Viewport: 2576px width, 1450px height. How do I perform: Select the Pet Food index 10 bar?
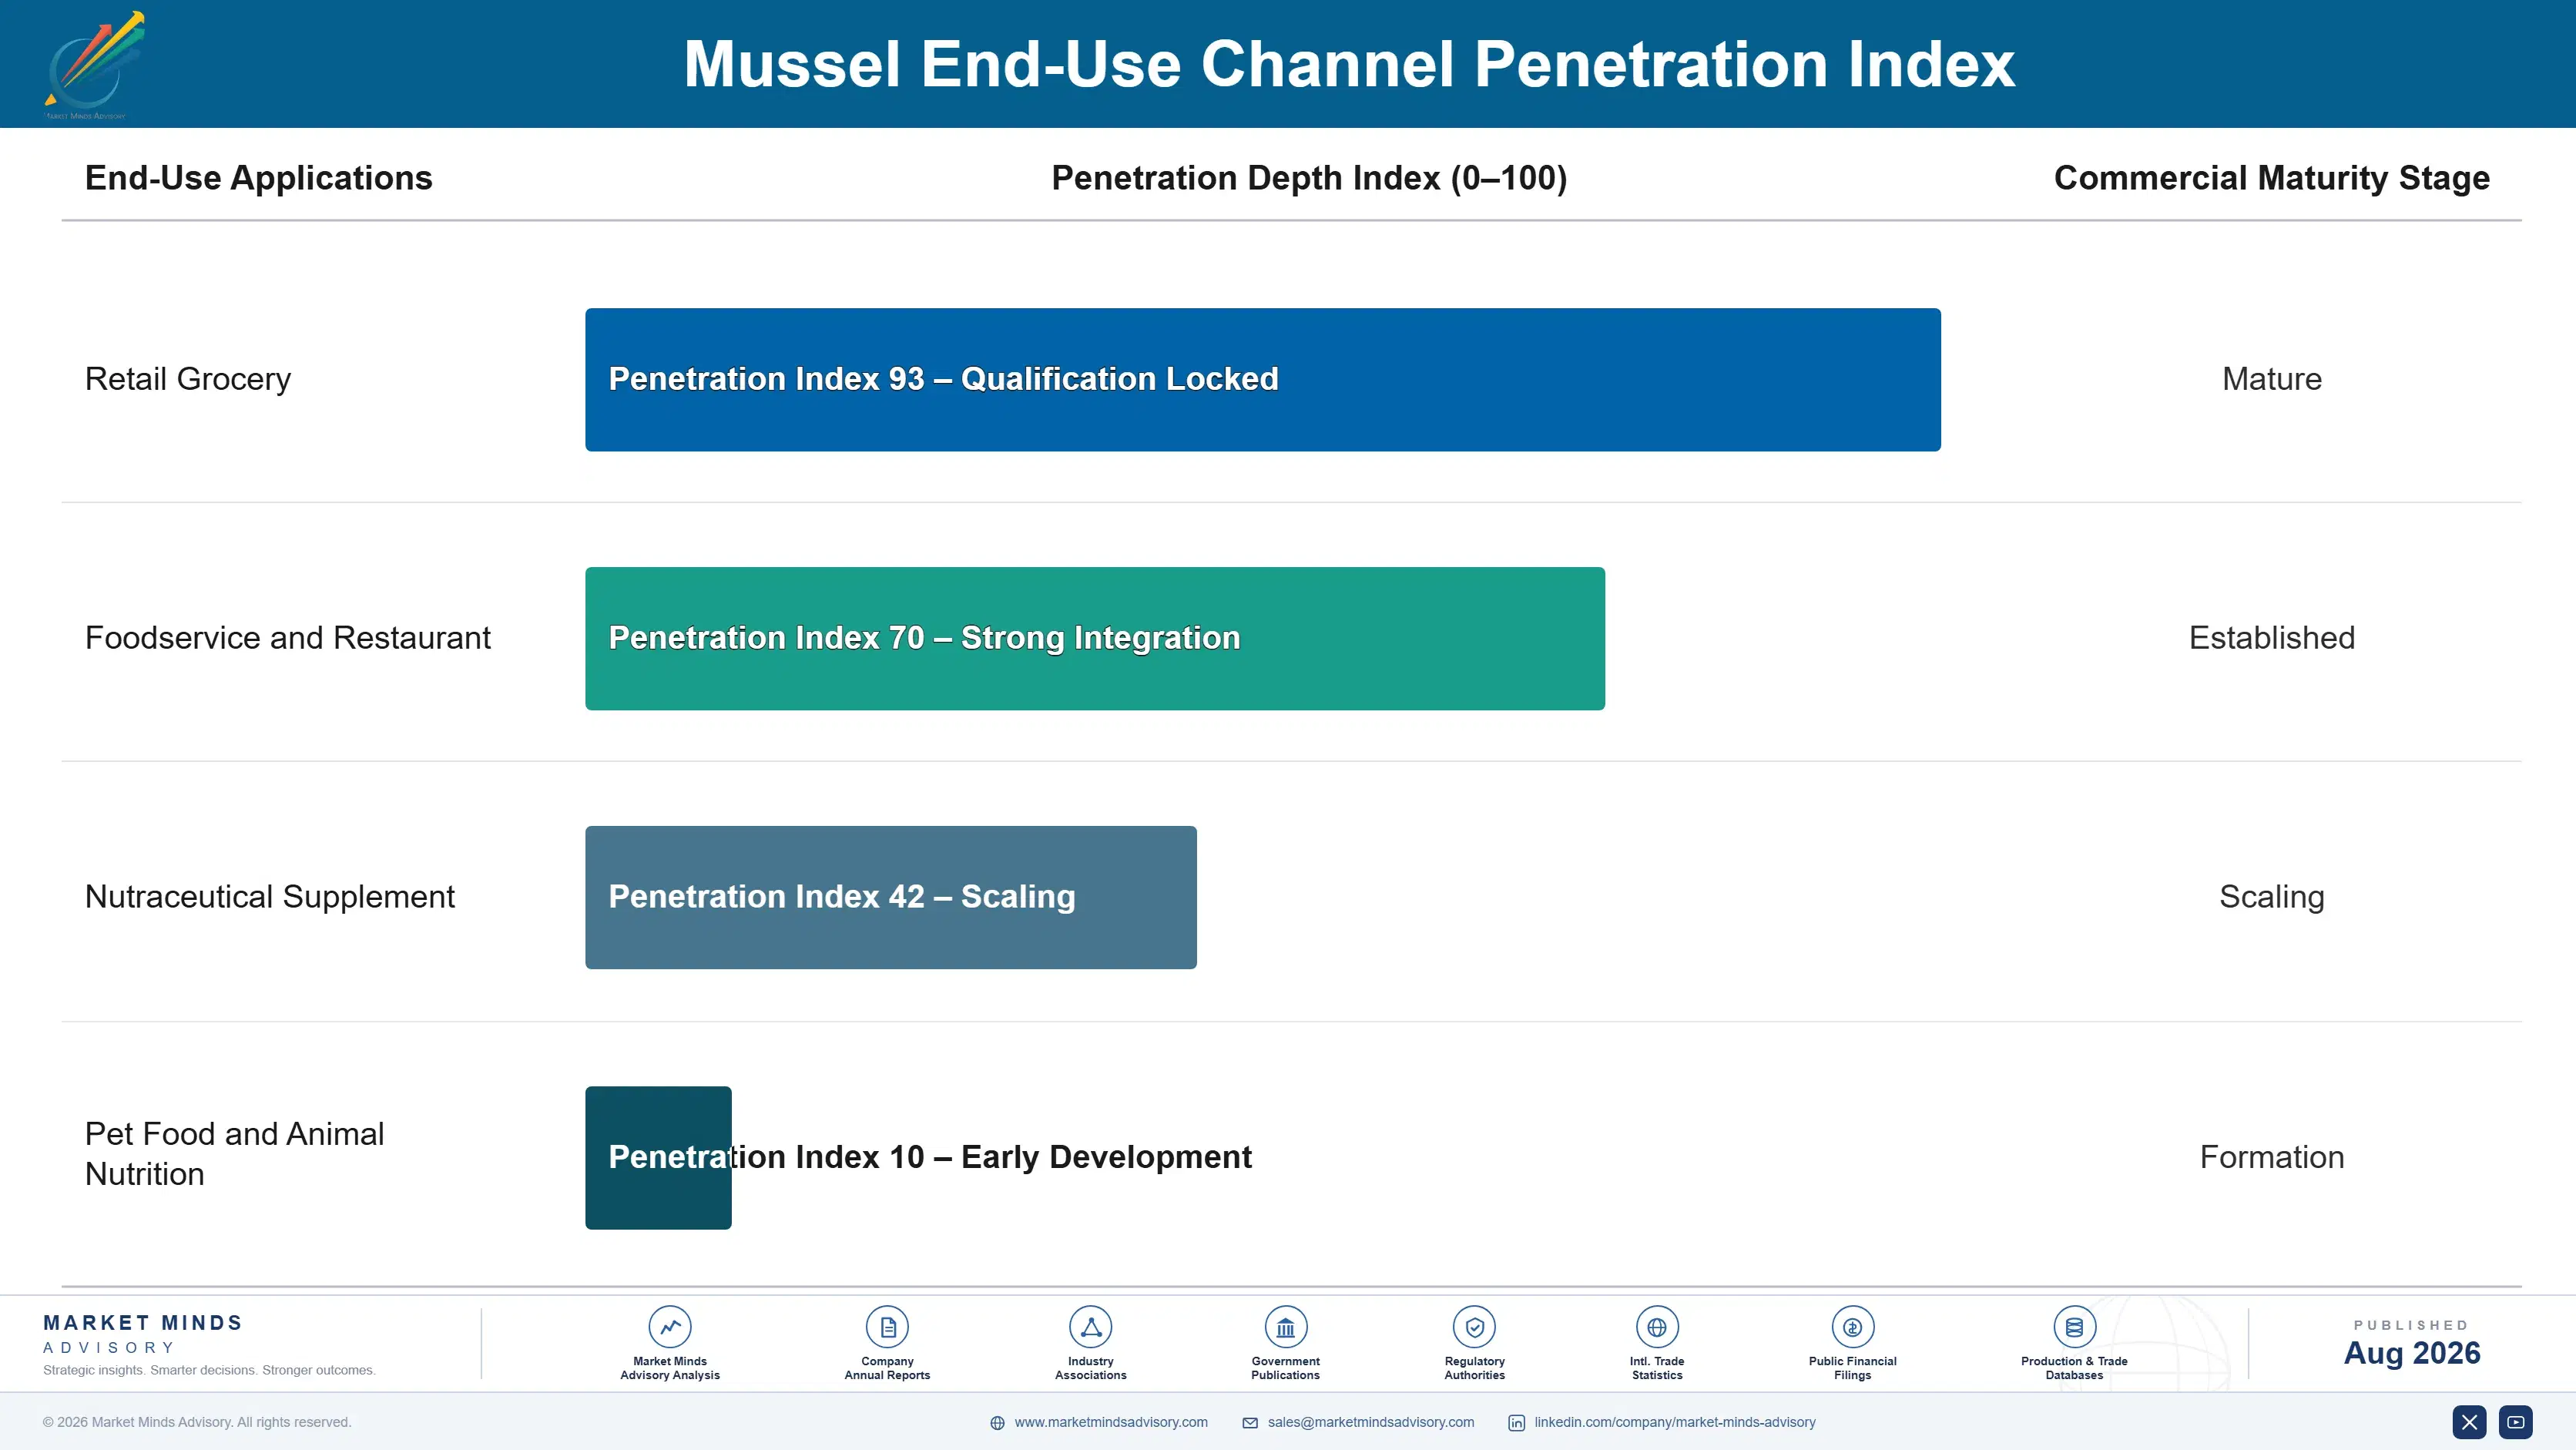tap(658, 1158)
